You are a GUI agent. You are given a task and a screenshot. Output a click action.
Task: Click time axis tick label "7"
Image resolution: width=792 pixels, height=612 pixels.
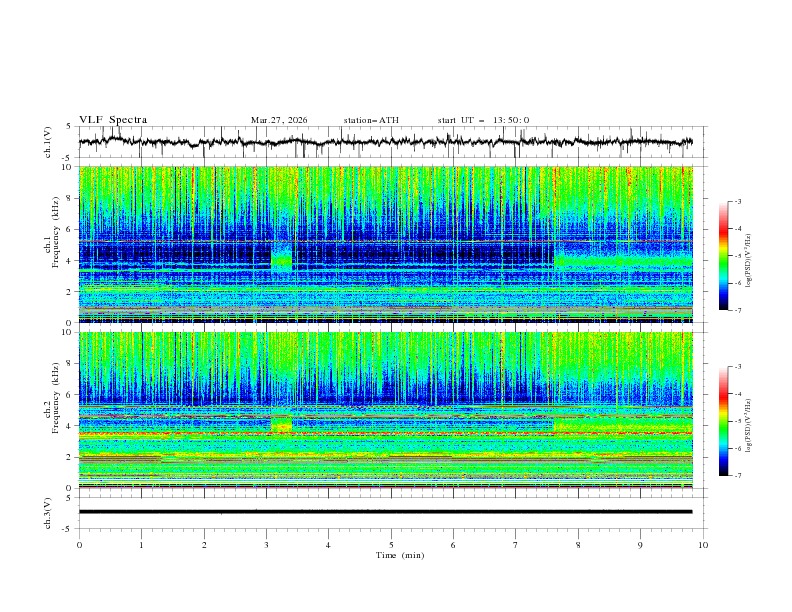coord(516,545)
